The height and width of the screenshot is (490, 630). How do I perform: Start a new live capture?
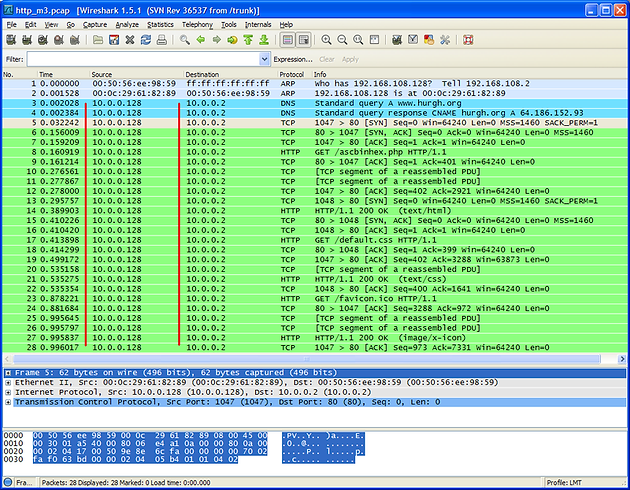tap(43, 40)
